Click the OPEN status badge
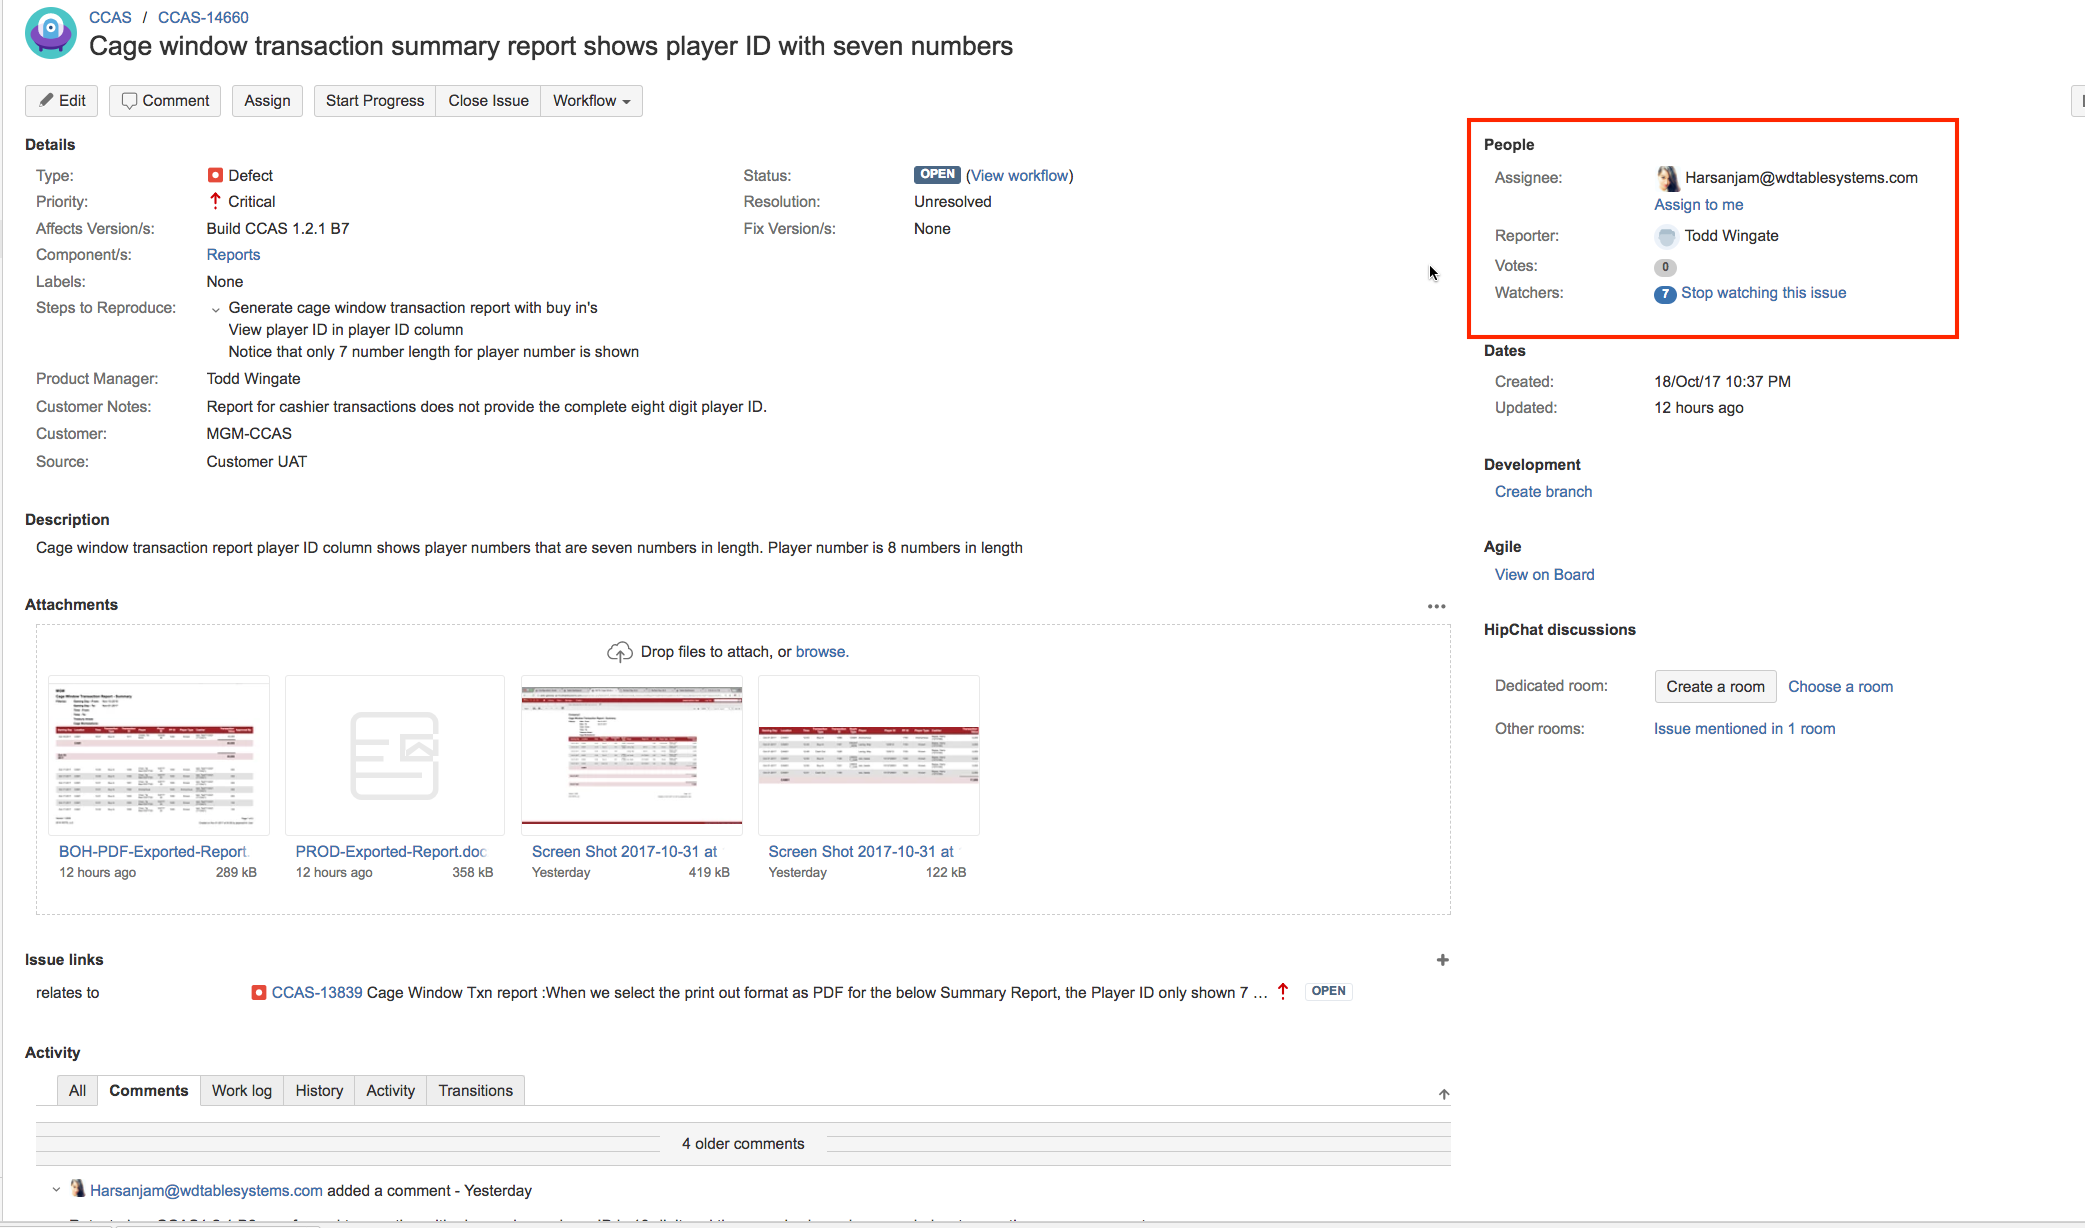The height and width of the screenshot is (1228, 2085). pos(937,175)
